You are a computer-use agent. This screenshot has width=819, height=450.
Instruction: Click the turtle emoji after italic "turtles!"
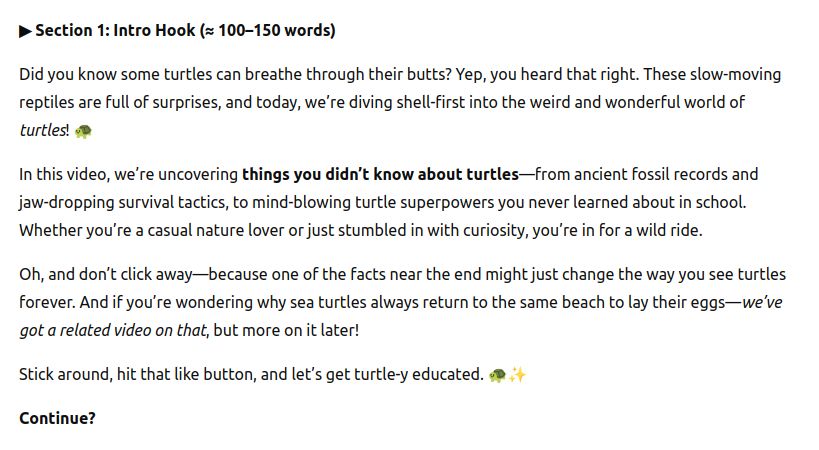pos(83,131)
